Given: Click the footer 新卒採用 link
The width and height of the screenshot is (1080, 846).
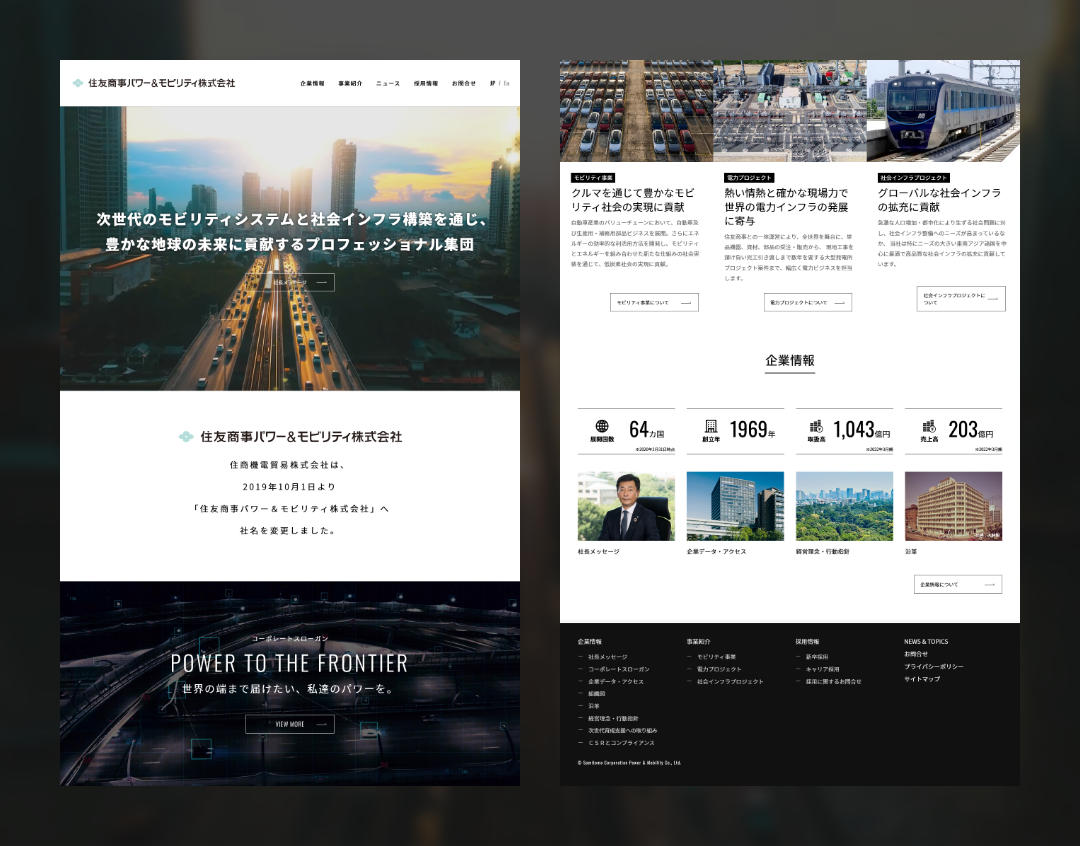Looking at the screenshot, I should [x=817, y=657].
